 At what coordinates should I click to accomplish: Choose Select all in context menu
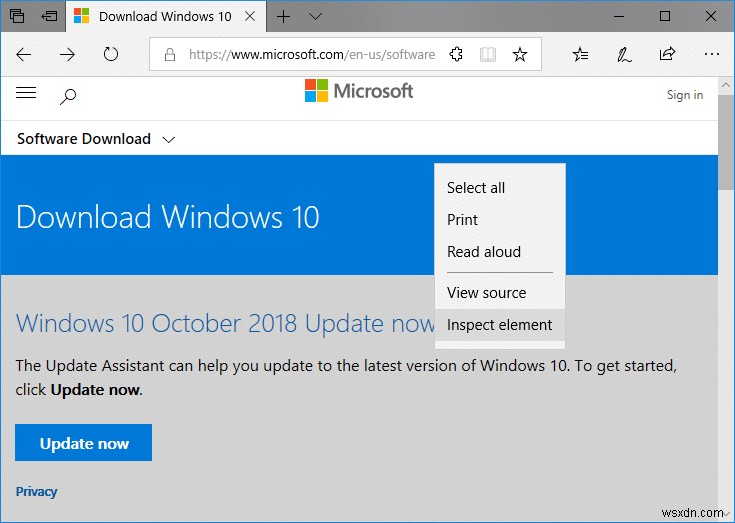point(500,187)
